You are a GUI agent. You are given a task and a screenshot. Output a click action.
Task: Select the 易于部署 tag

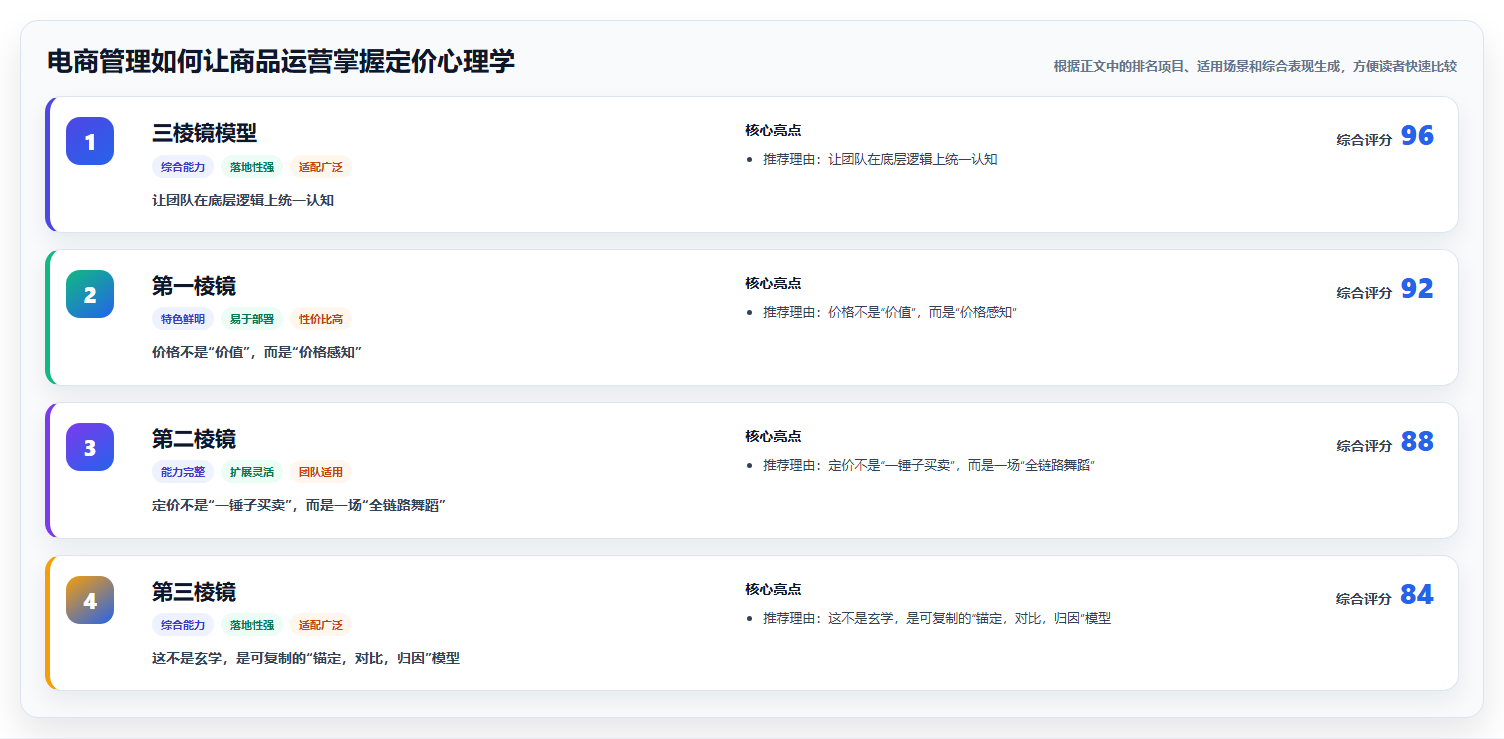click(x=252, y=319)
